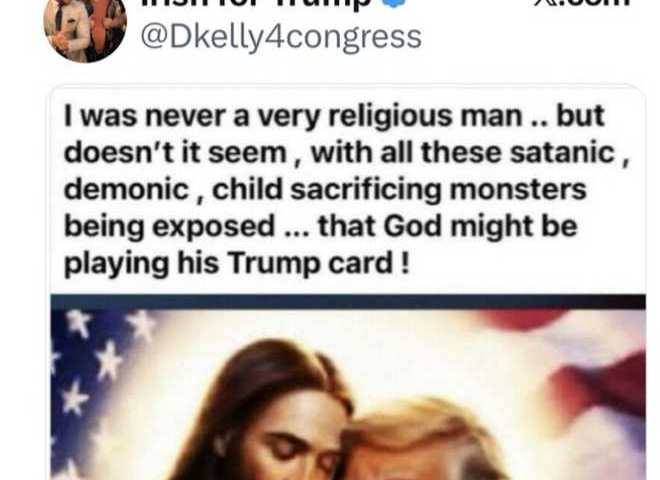Click the word 'demonic' in the text
The image size is (660, 480).
pyautogui.click(x=126, y=189)
